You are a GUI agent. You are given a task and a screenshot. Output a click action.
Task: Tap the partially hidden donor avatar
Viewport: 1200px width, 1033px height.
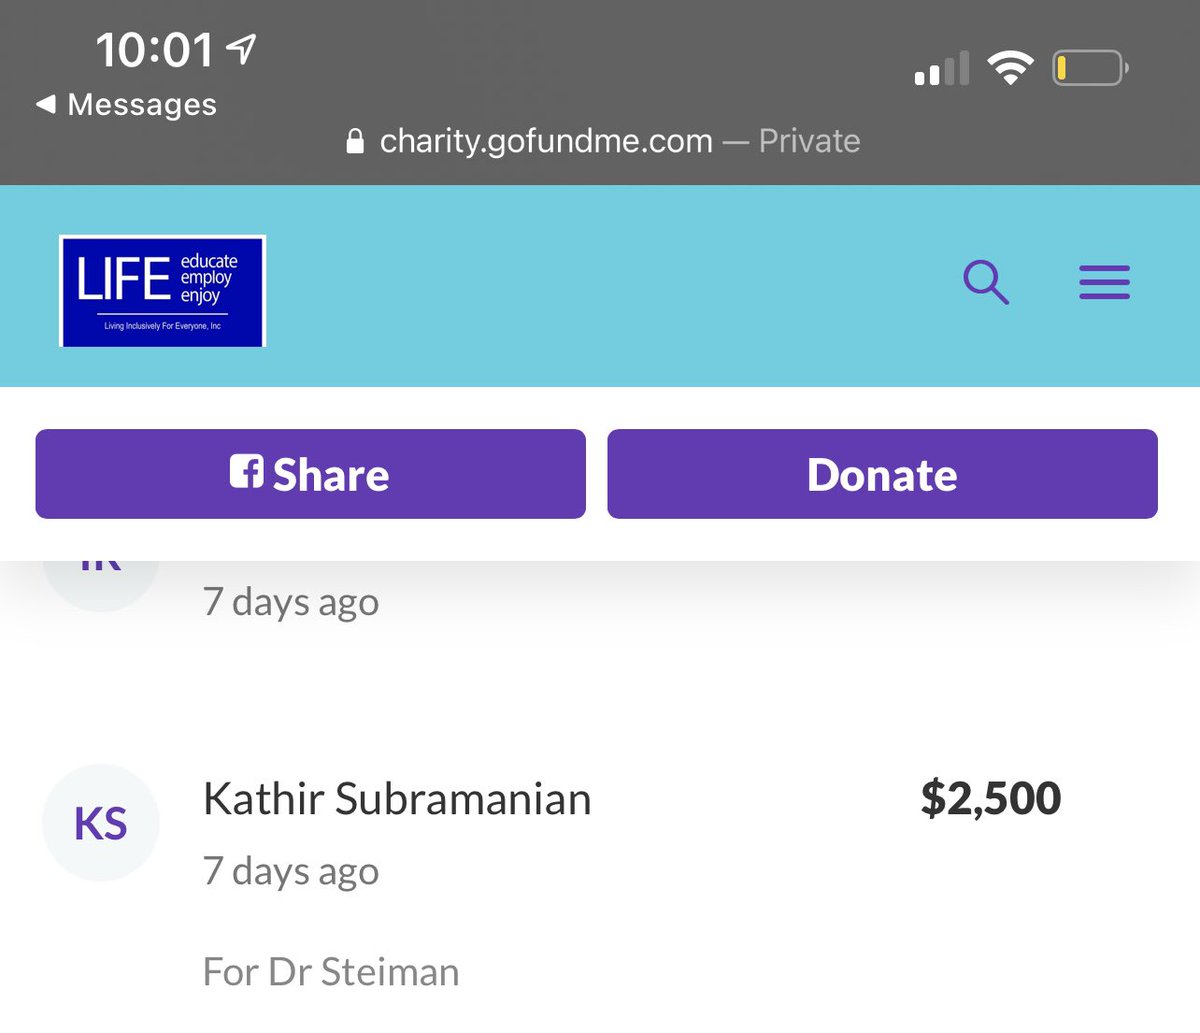click(101, 582)
